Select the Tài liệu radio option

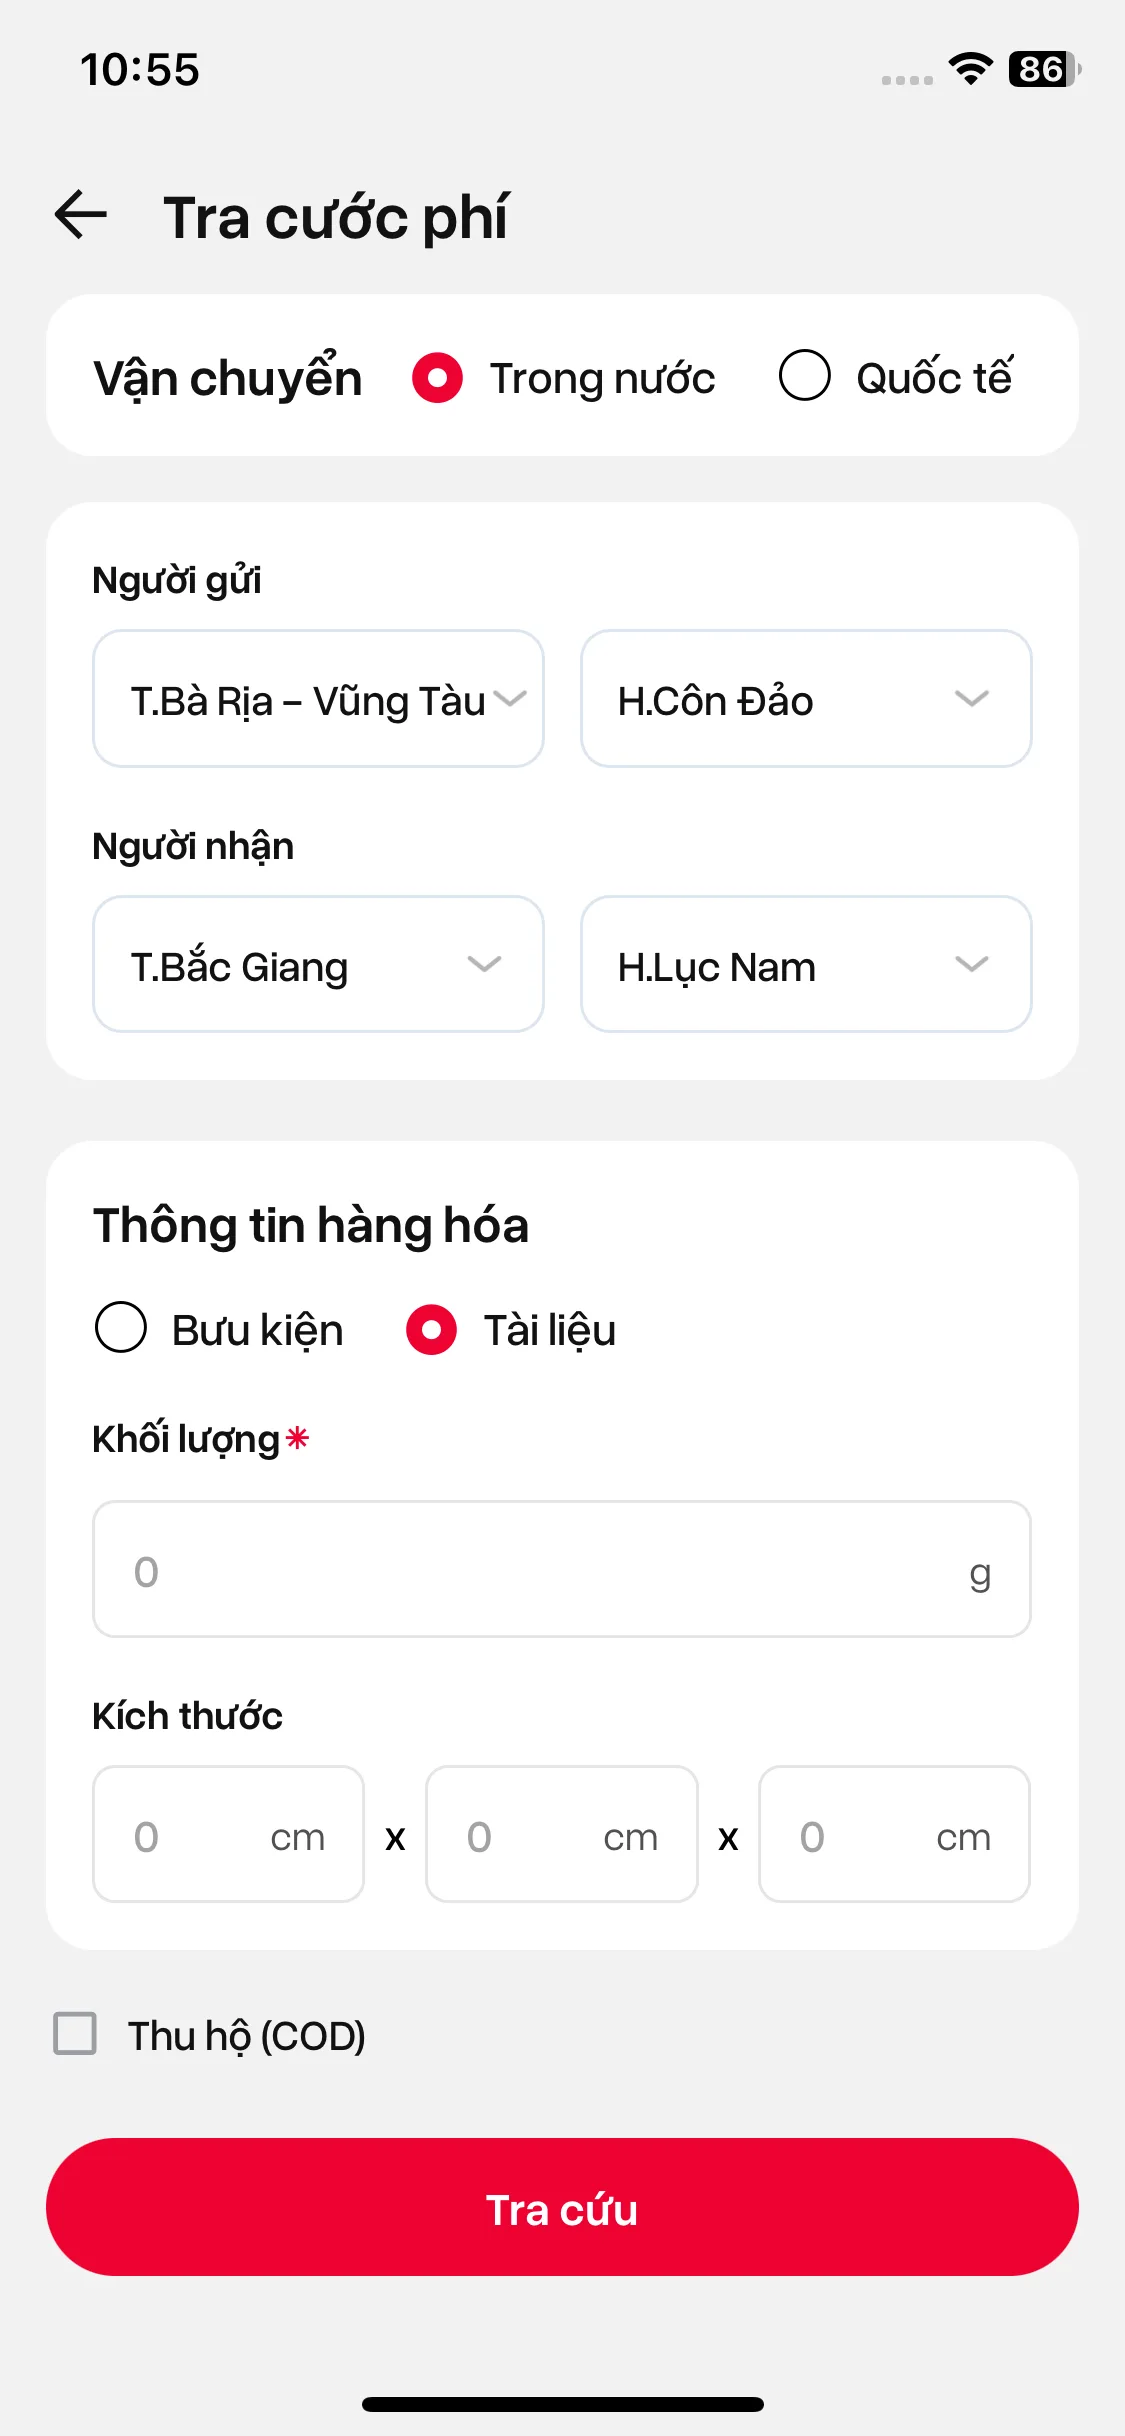432,1329
